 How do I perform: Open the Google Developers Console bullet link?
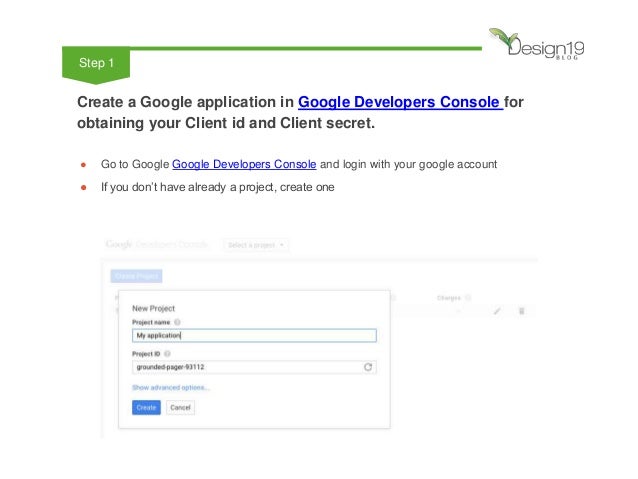tap(244, 164)
